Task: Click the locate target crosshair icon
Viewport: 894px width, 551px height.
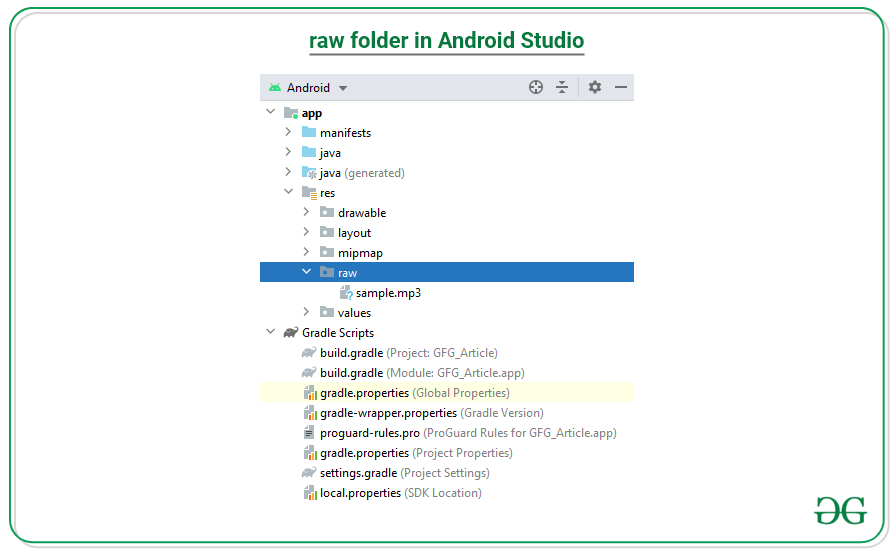Action: pyautogui.click(x=536, y=88)
